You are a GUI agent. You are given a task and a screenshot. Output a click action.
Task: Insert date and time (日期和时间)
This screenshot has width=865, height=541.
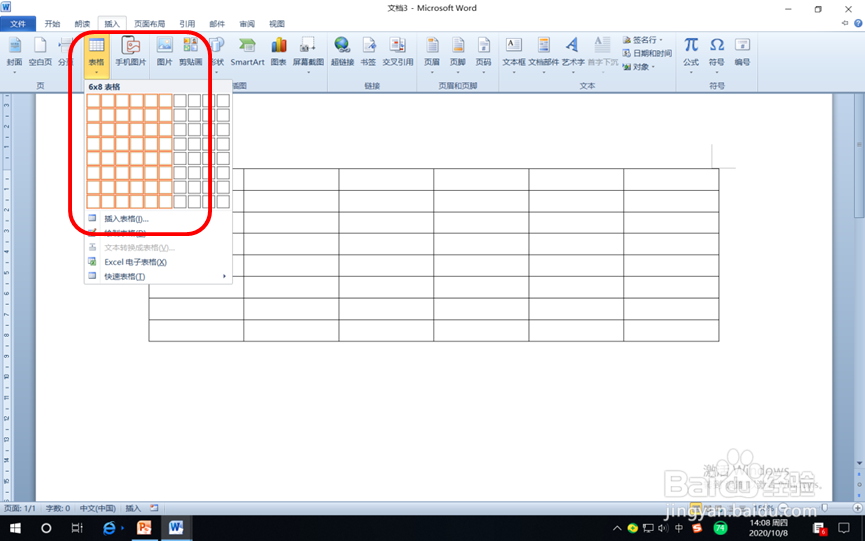647,53
